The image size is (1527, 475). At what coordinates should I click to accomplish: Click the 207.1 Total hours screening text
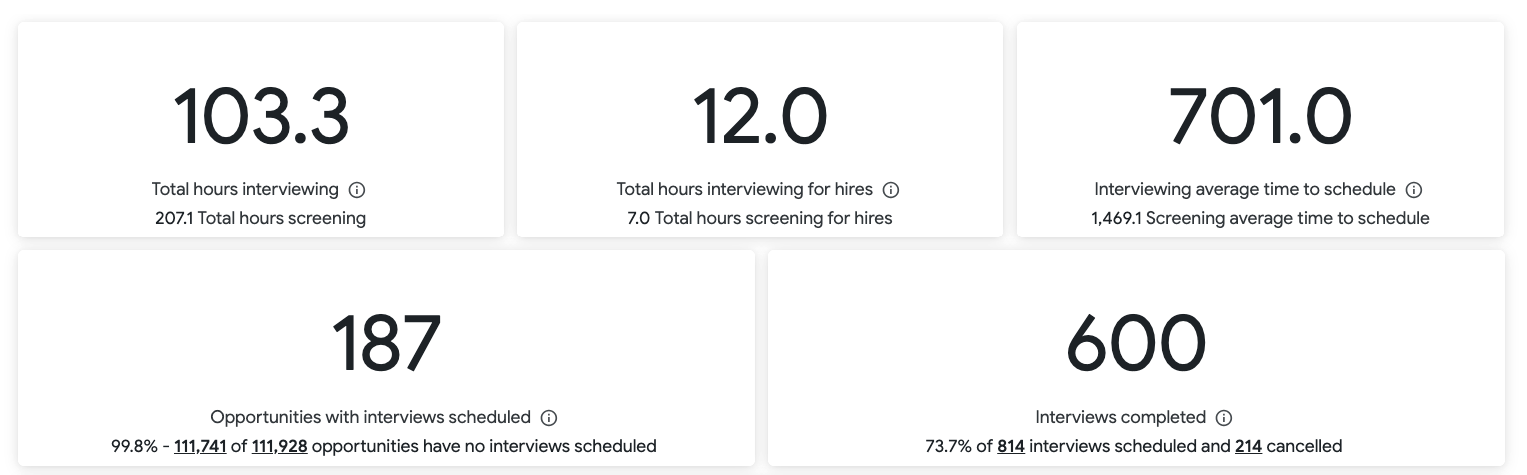pyautogui.click(x=260, y=218)
